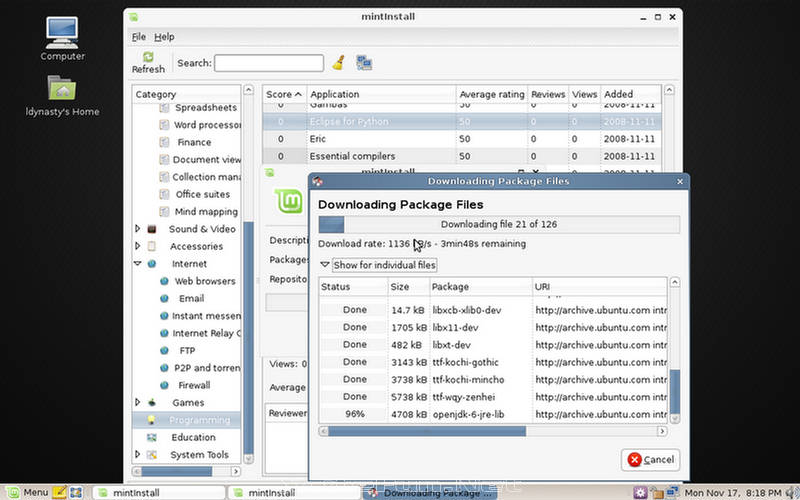Click the System Tools category icon
Viewport: 800px width, 500px height.
coord(152,455)
